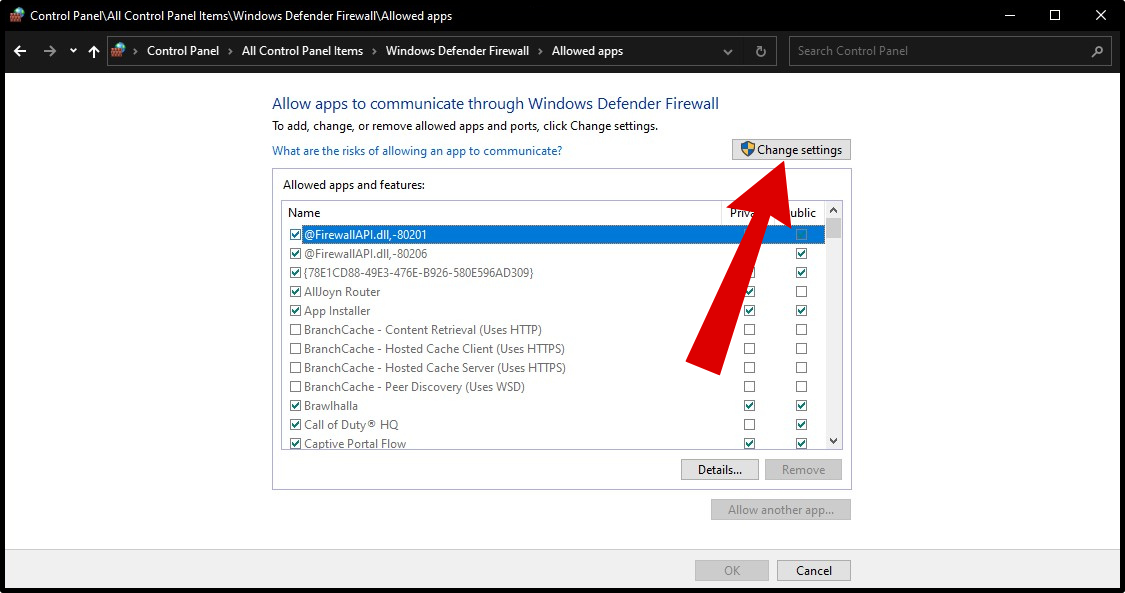Close the Allowed apps window
This screenshot has height=593, width=1125.
[x=1101, y=15]
